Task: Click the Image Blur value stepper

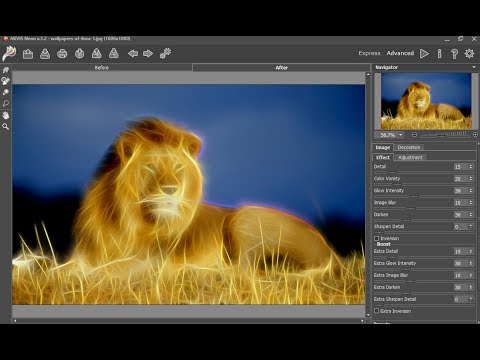Action: pyautogui.click(x=471, y=203)
